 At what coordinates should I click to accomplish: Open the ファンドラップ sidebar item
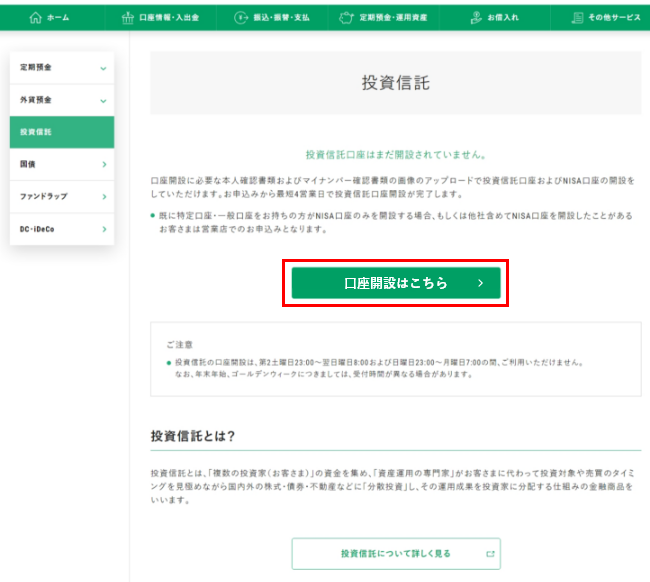pos(61,196)
